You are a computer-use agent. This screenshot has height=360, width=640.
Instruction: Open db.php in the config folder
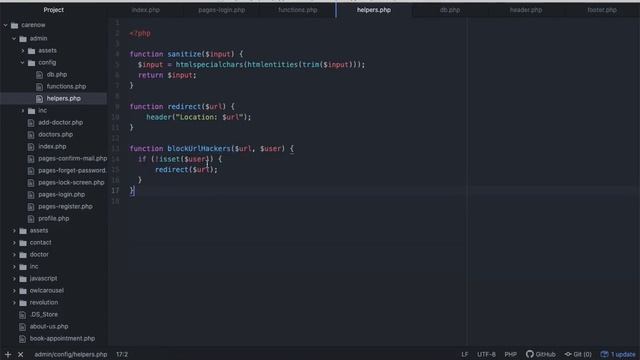pyautogui.click(x=57, y=75)
